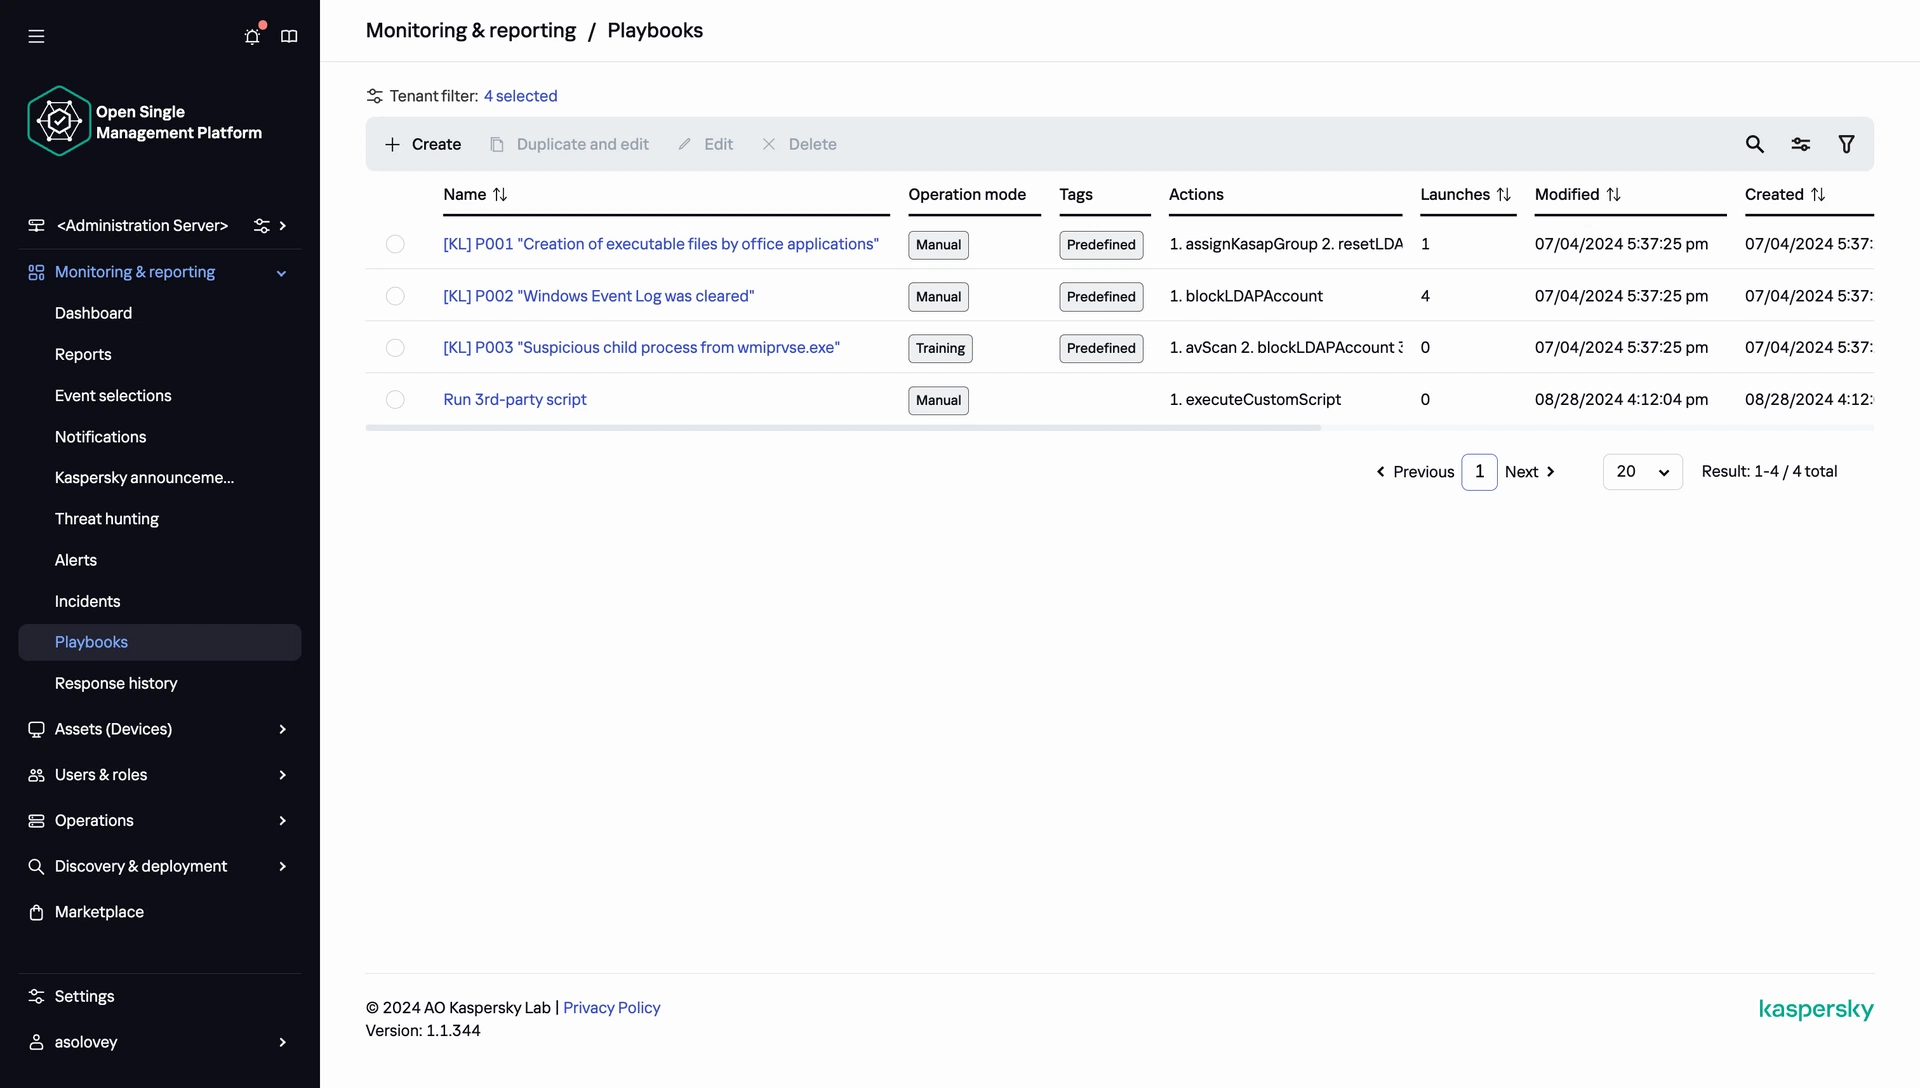Click the Tenant filter icon
Viewport: 1920px width, 1088px height.
374,96
